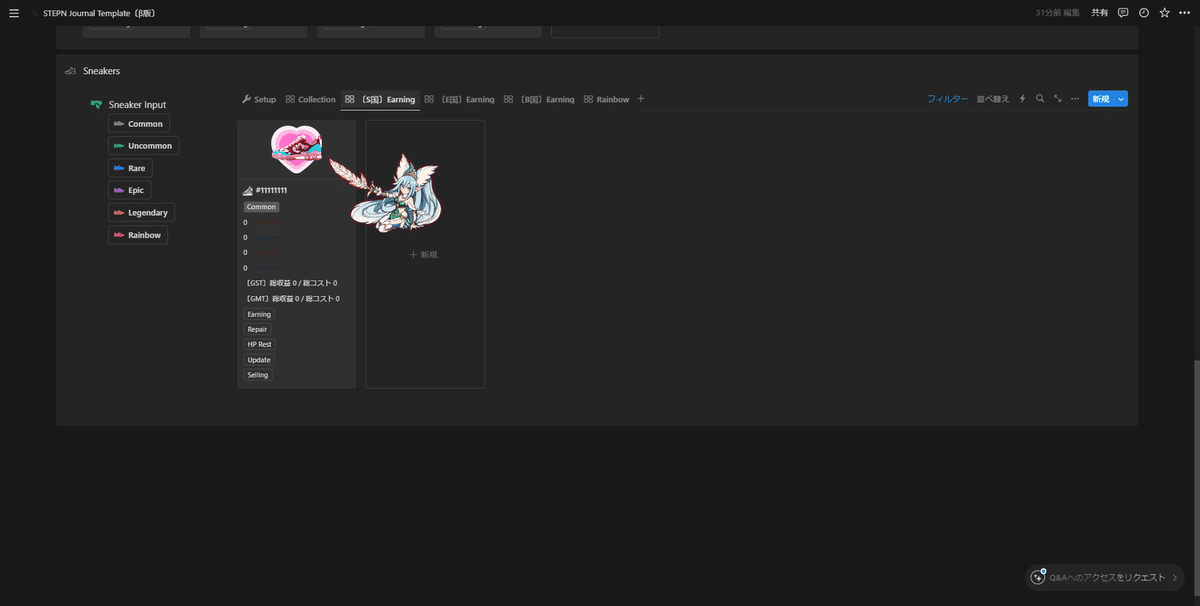The image size is (1200, 606).
Task: Open database as full page icon
Action: coord(1058,99)
